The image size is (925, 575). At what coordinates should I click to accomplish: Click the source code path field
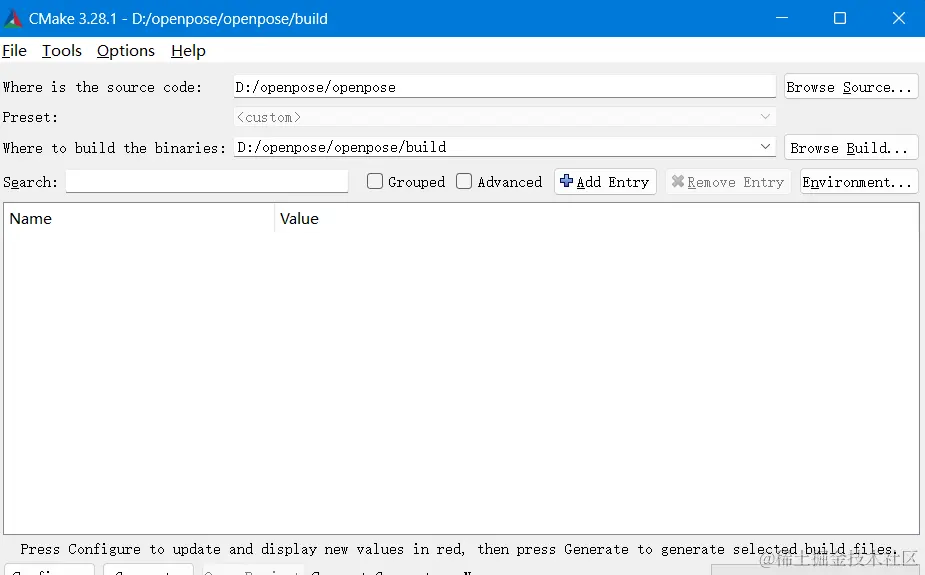[504, 87]
